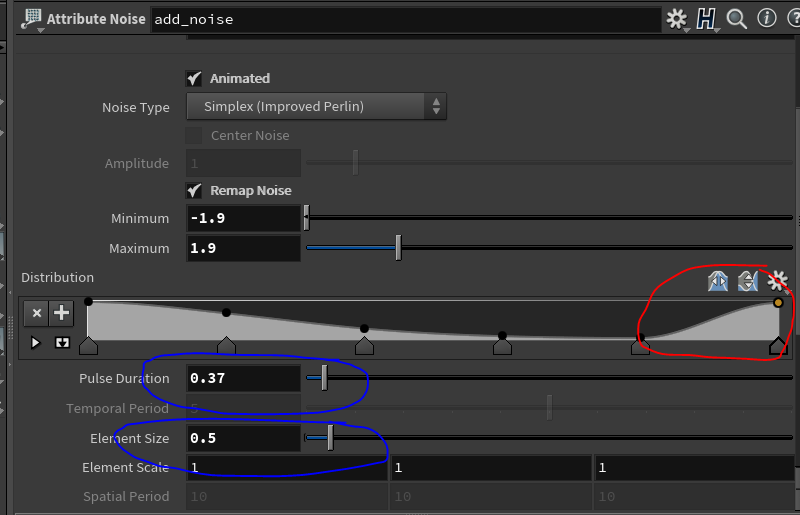
Task: Select the orange ramp point at far right
Action: [778, 302]
